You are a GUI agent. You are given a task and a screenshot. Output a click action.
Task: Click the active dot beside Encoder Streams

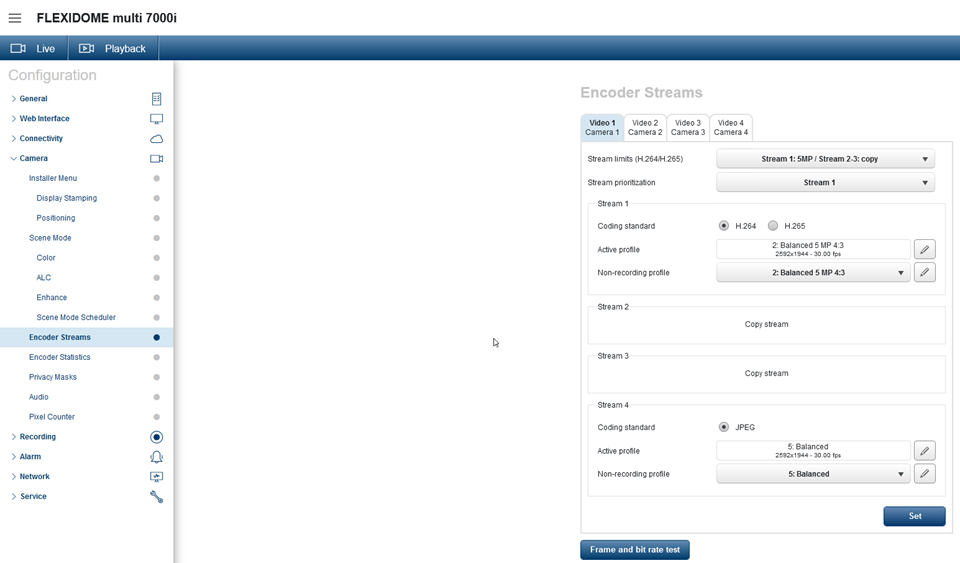pos(157,337)
